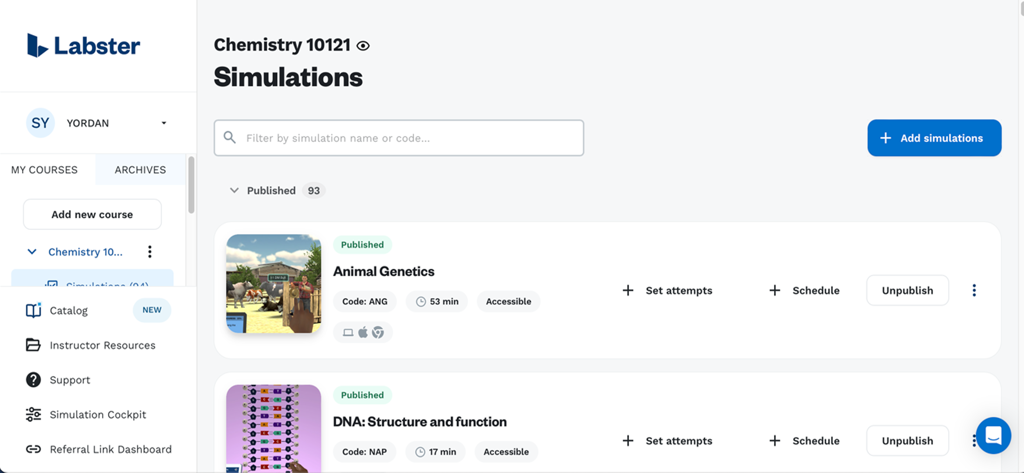Collapse the Chemistry 10 course tree chevron
This screenshot has width=1024, height=473.
tap(32, 252)
